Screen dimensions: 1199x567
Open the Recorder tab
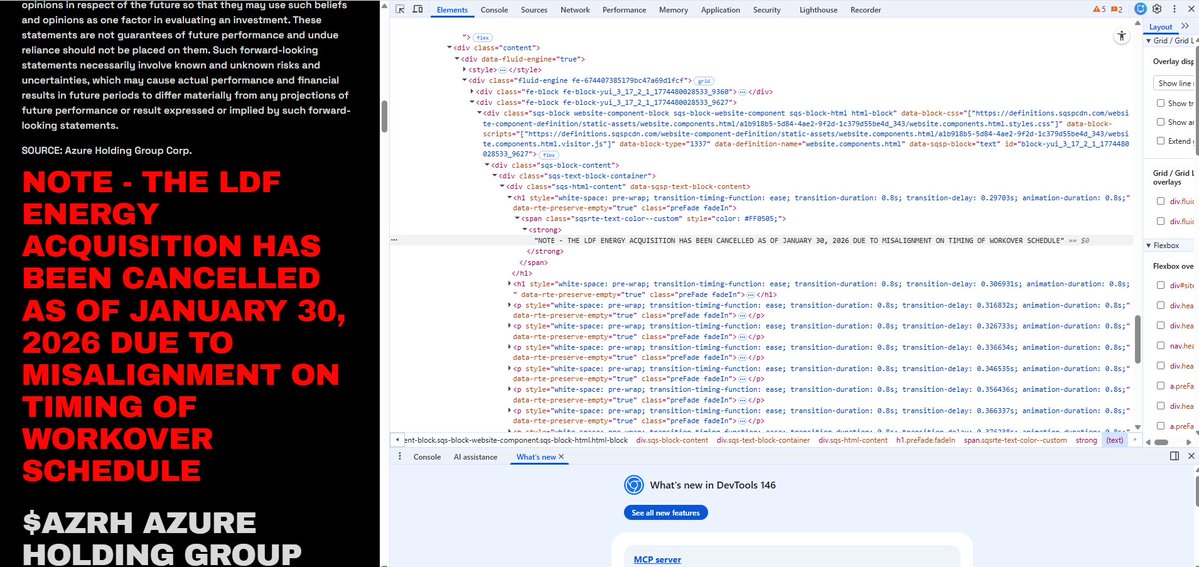866,10
